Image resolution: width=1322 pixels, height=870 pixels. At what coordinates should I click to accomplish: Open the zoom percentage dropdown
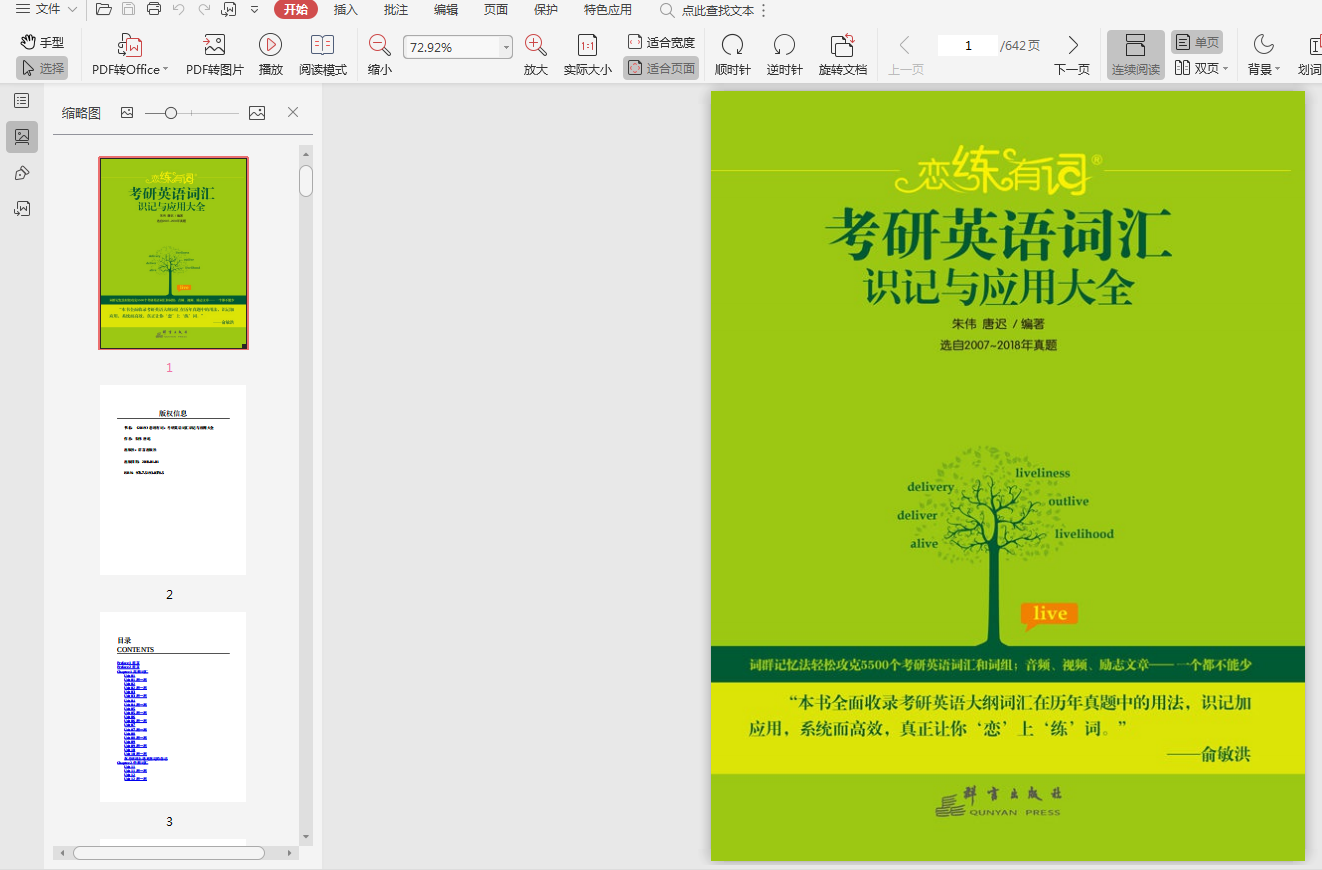point(506,48)
